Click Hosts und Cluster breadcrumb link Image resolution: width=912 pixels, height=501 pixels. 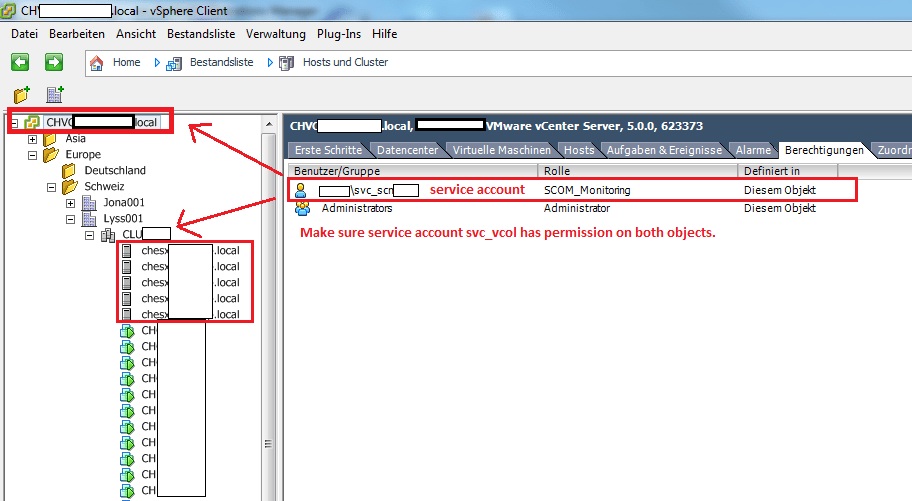pyautogui.click(x=345, y=62)
